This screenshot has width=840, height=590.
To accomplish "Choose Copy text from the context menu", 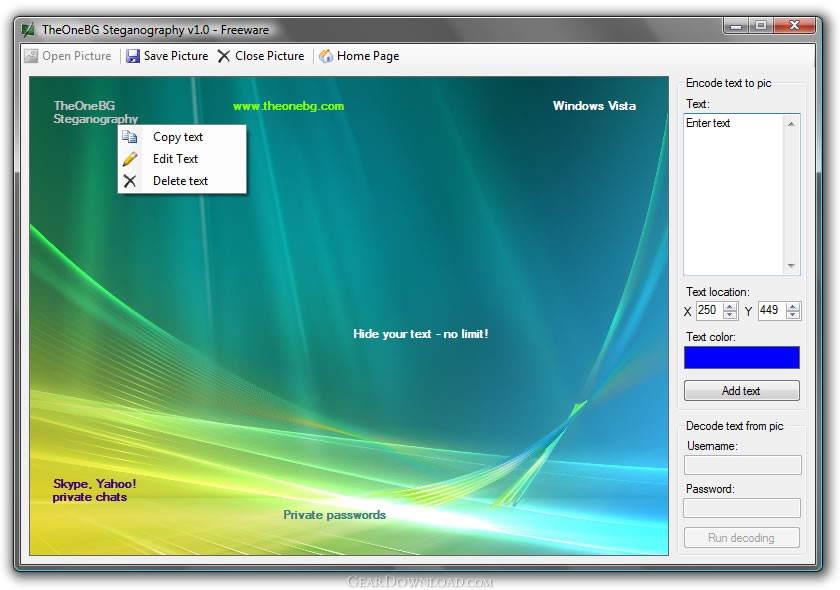I will pyautogui.click(x=182, y=137).
